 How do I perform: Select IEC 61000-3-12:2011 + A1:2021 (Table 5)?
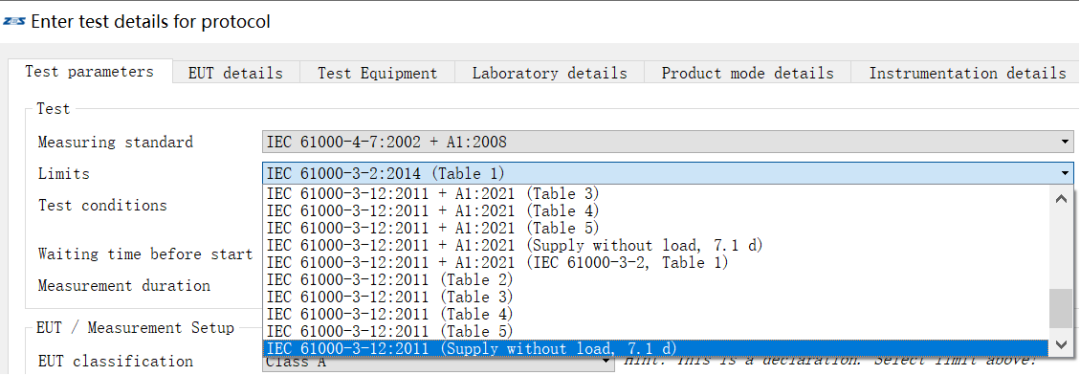pyautogui.click(x=656, y=228)
